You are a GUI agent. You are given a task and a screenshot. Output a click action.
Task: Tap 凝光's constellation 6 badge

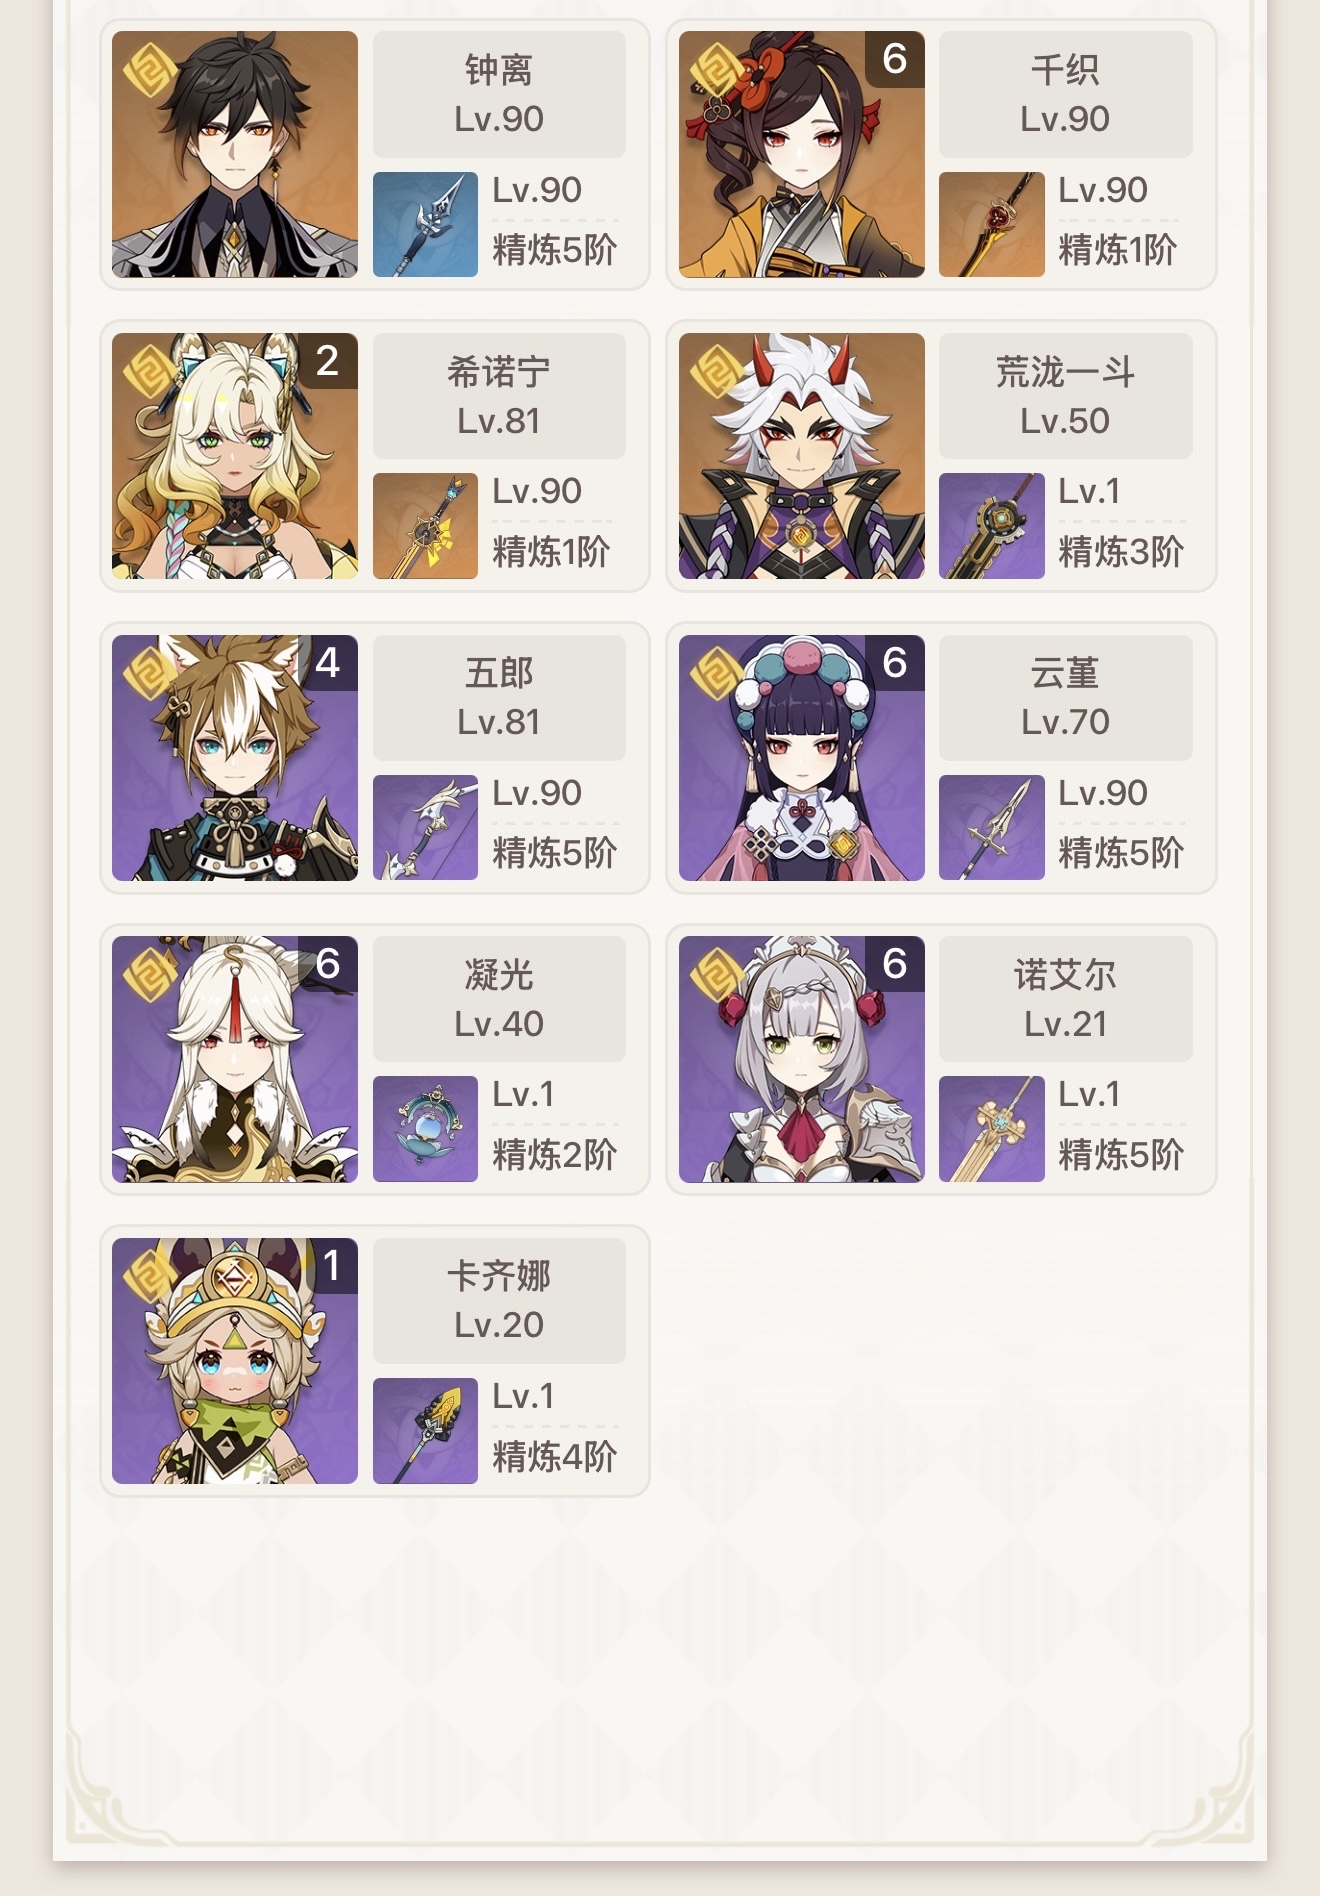pos(328,964)
